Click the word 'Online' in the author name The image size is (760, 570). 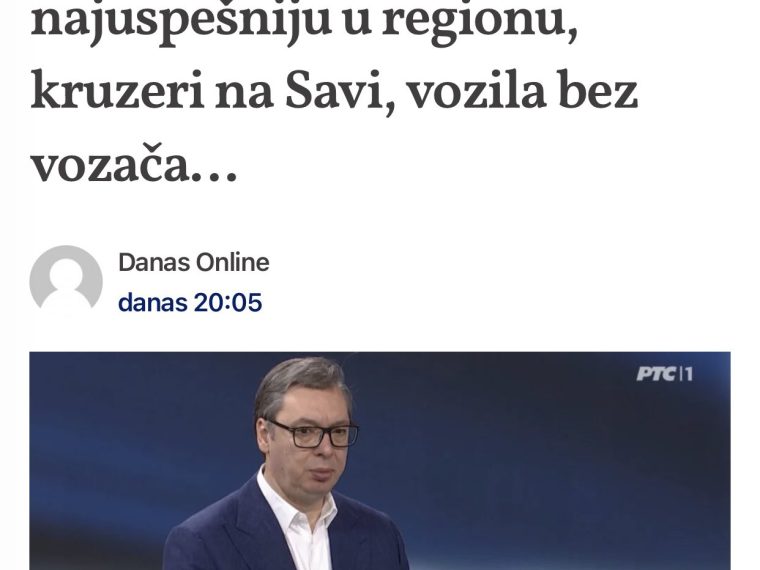[x=232, y=263]
